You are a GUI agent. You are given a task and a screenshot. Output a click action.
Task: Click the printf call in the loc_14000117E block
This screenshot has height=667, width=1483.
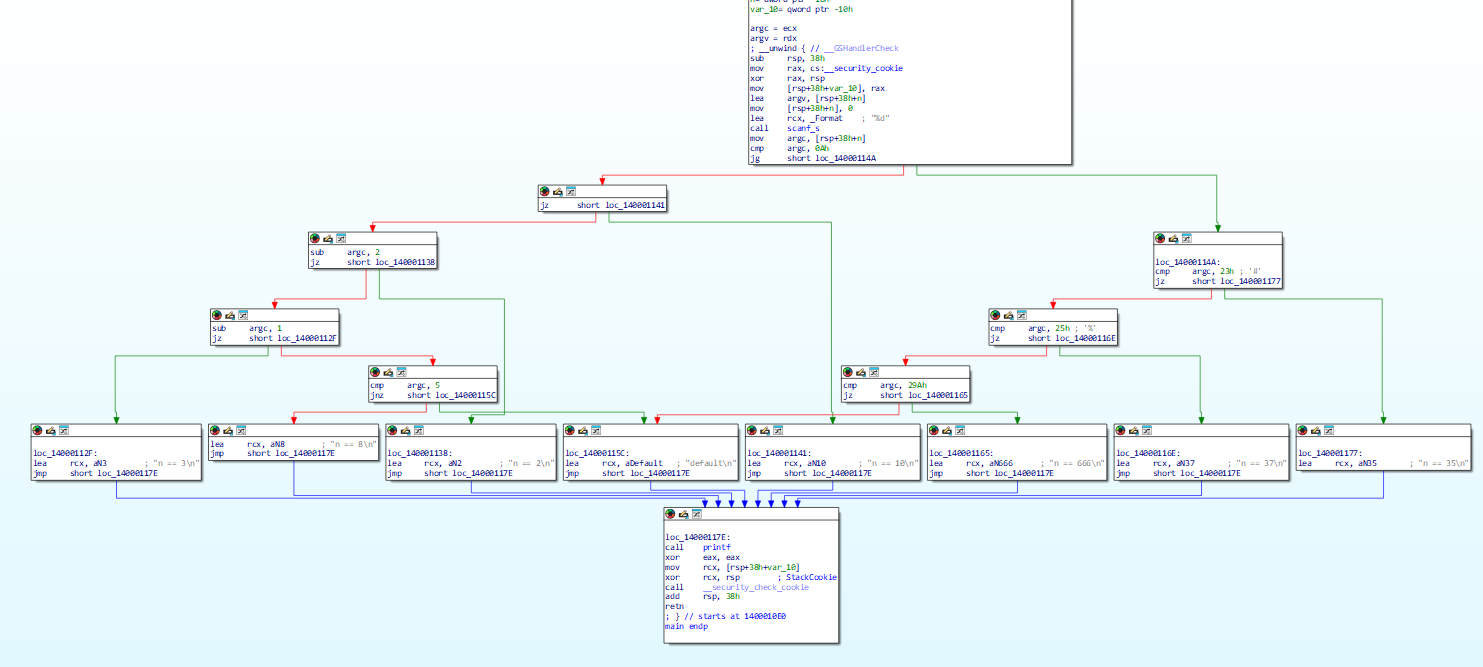(716, 547)
